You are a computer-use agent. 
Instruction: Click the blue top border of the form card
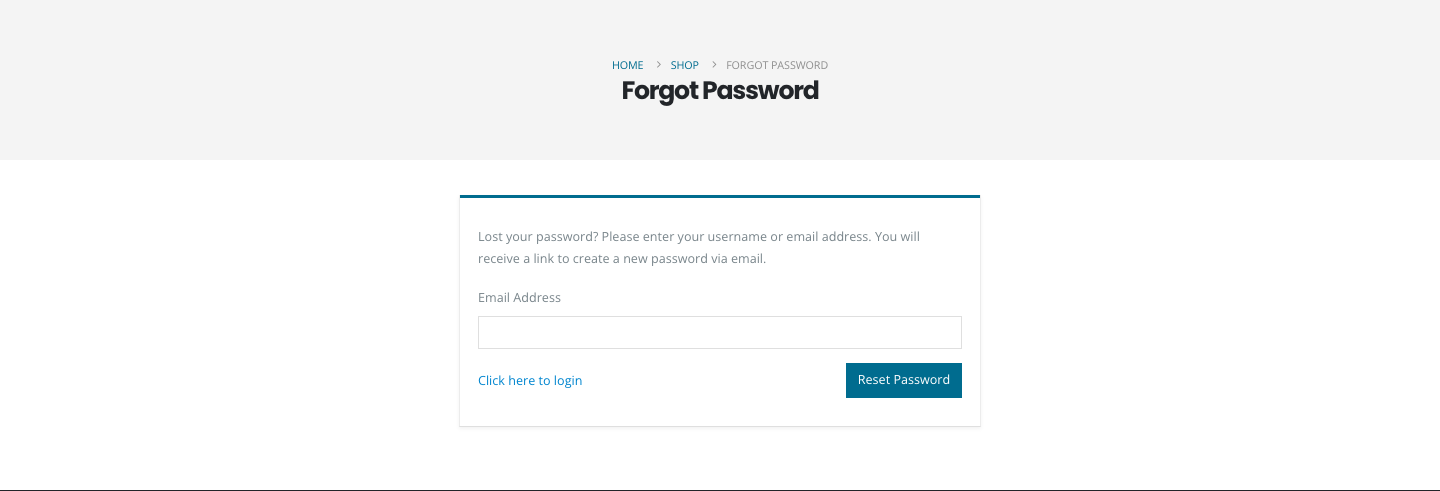click(x=719, y=197)
